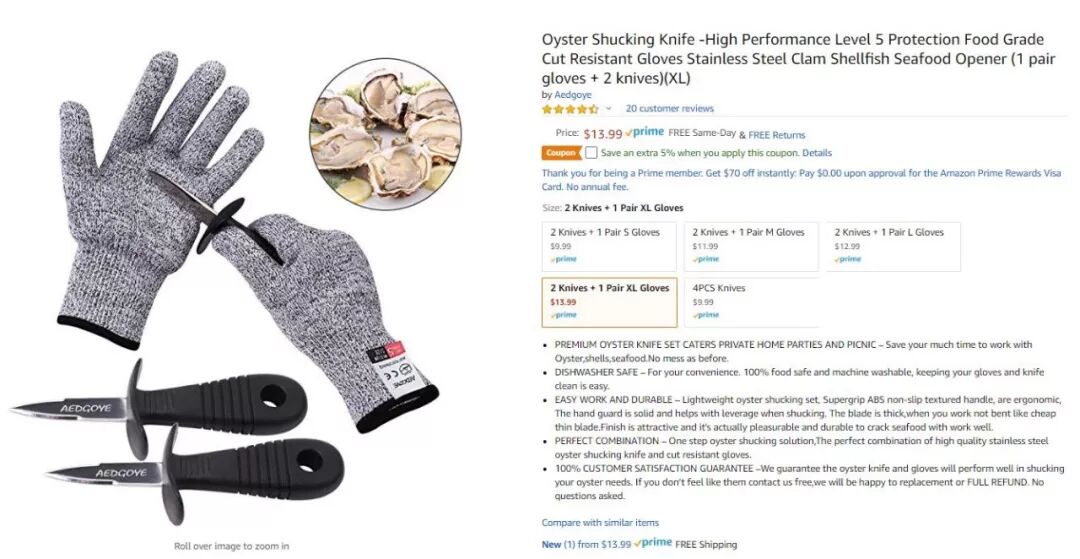Expand the ratings dropdown arrow beside stars
Image resolution: width=1080 pixels, height=559 pixels.
pos(608,109)
